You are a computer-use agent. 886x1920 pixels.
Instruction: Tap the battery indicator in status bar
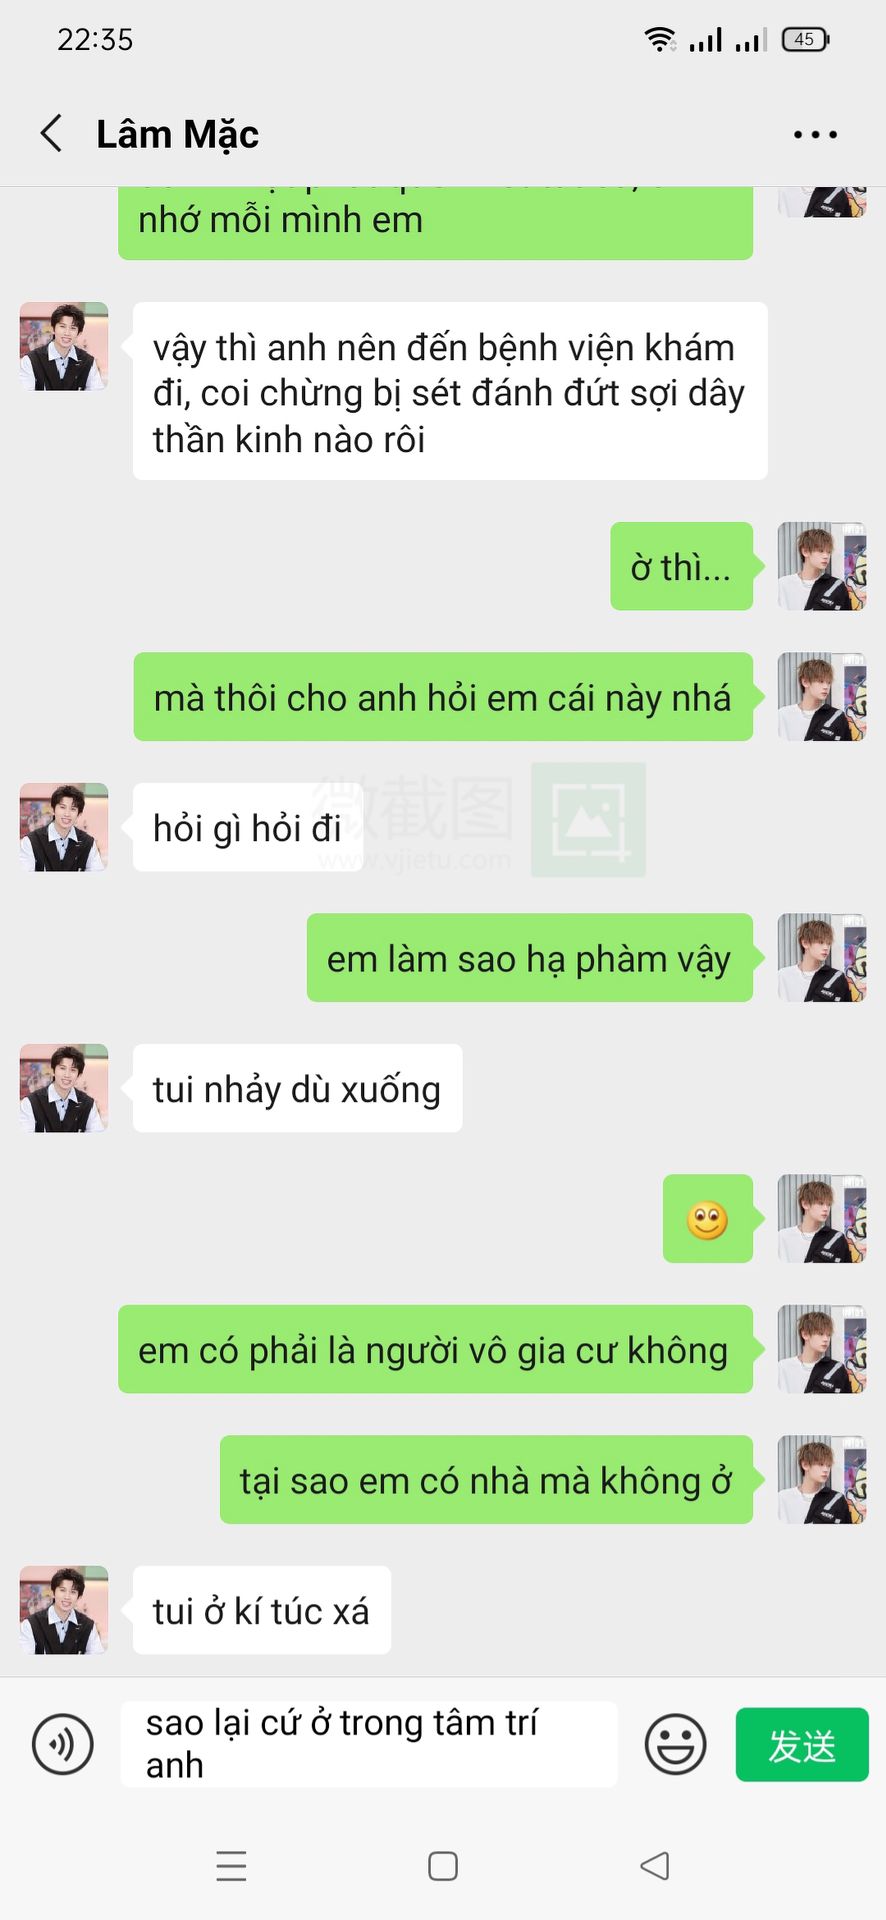(x=805, y=40)
